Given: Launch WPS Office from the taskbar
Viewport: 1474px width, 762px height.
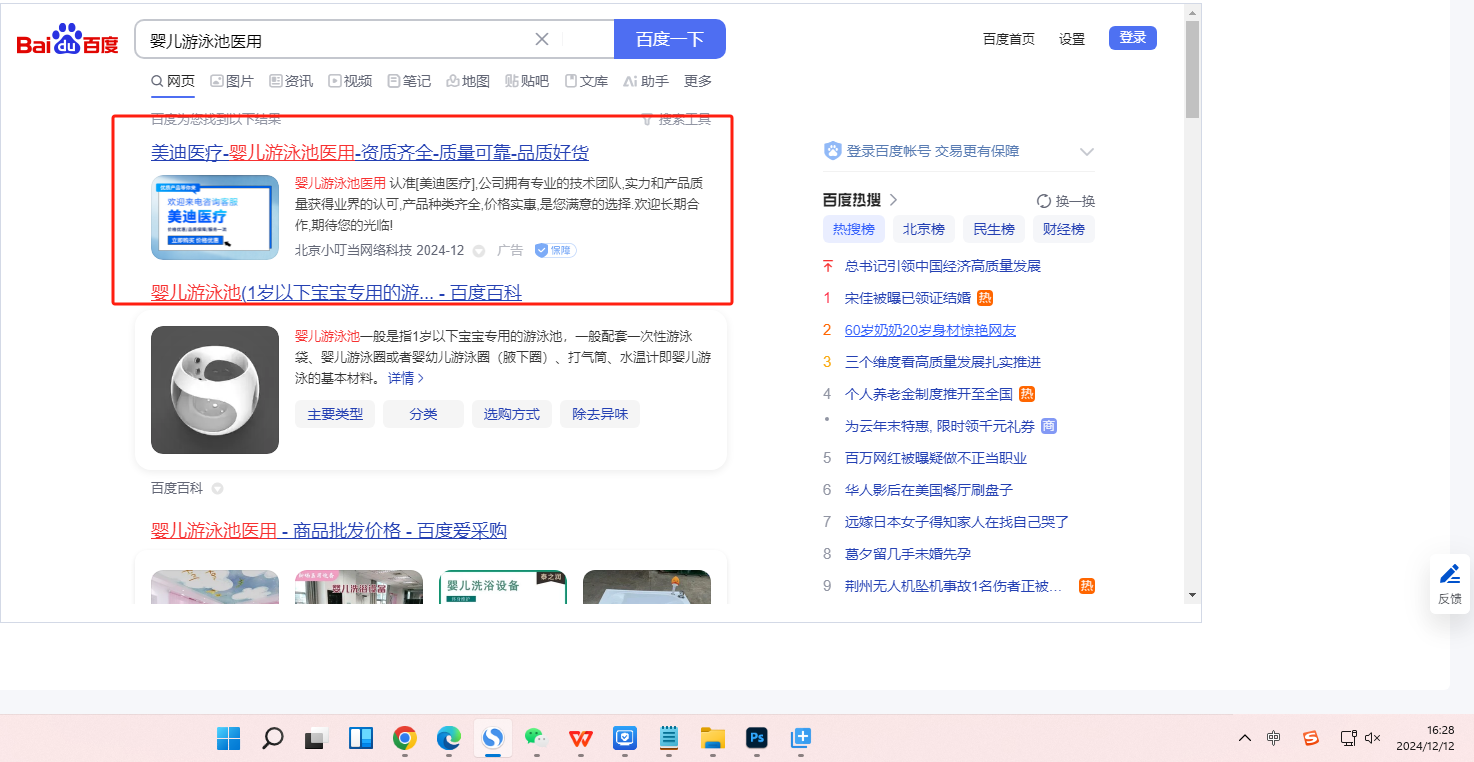Looking at the screenshot, I should [581, 738].
